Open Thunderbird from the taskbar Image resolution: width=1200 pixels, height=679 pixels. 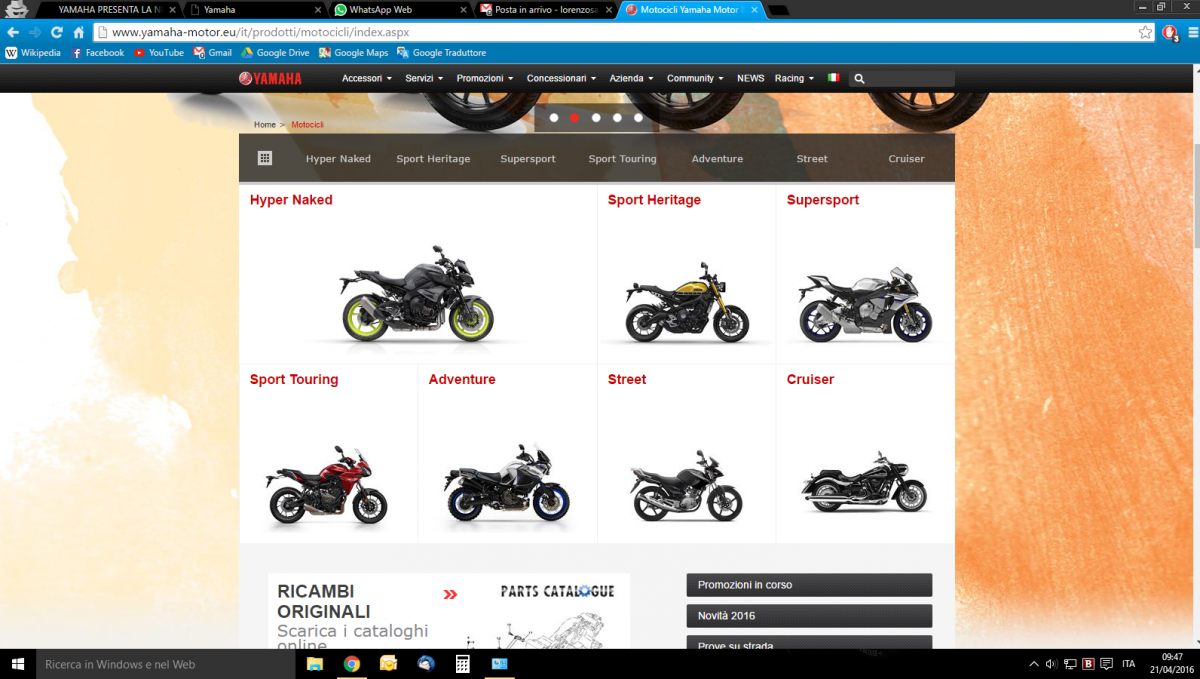click(426, 664)
